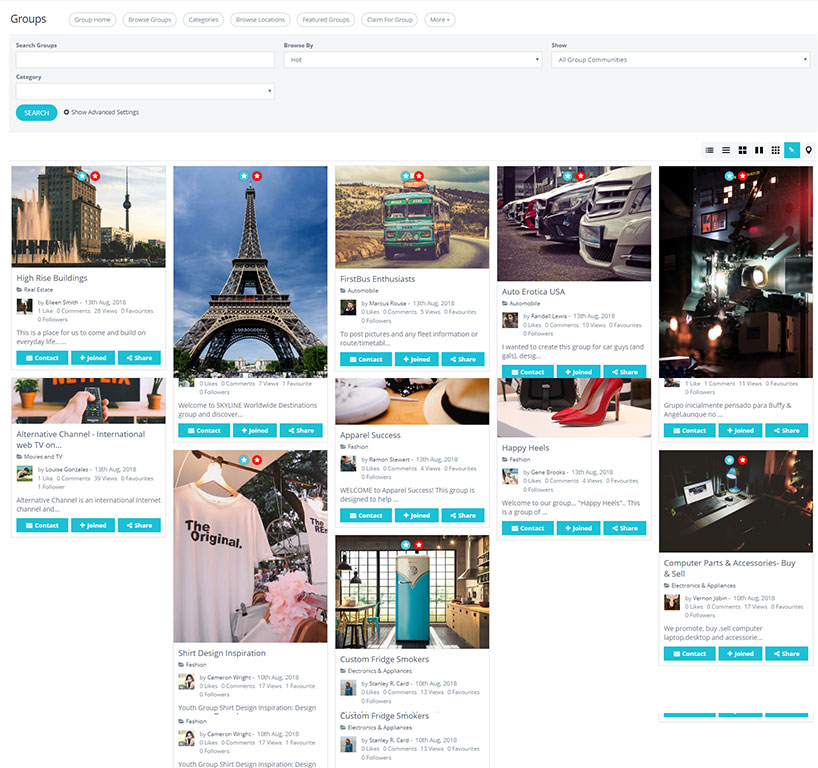818x768 pixels.
Task: Click the red sponsored badge on Auto Erotica USA
Action: click(x=581, y=176)
